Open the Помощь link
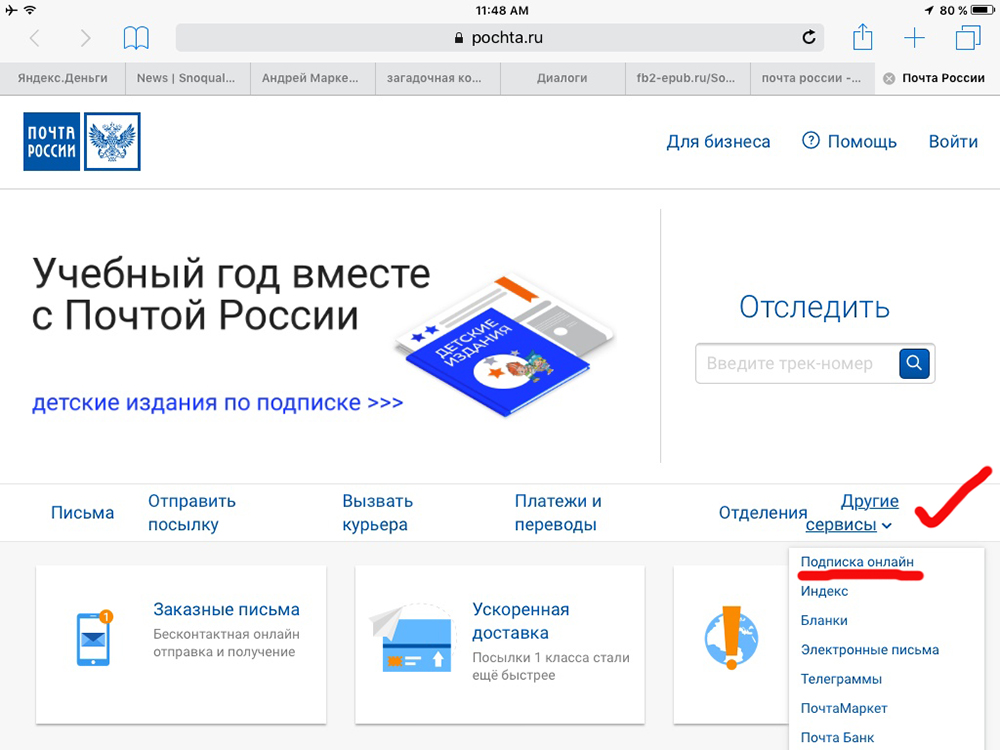The height and width of the screenshot is (750, 1000). coord(862,142)
